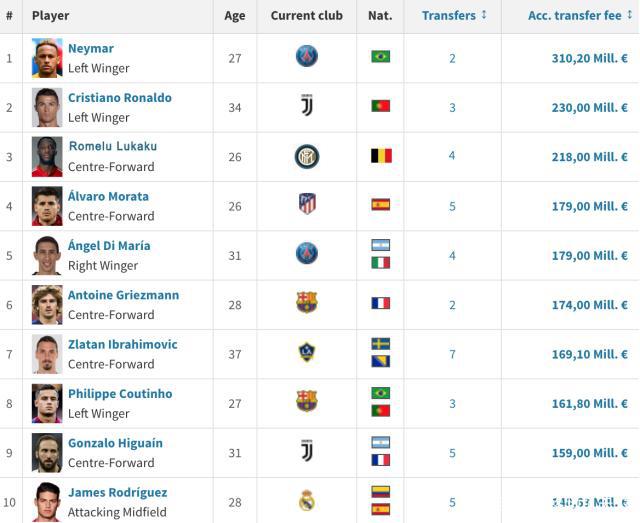Sort by Acc. transfer fee column header
This screenshot has width=640, height=523.
[x=578, y=16]
